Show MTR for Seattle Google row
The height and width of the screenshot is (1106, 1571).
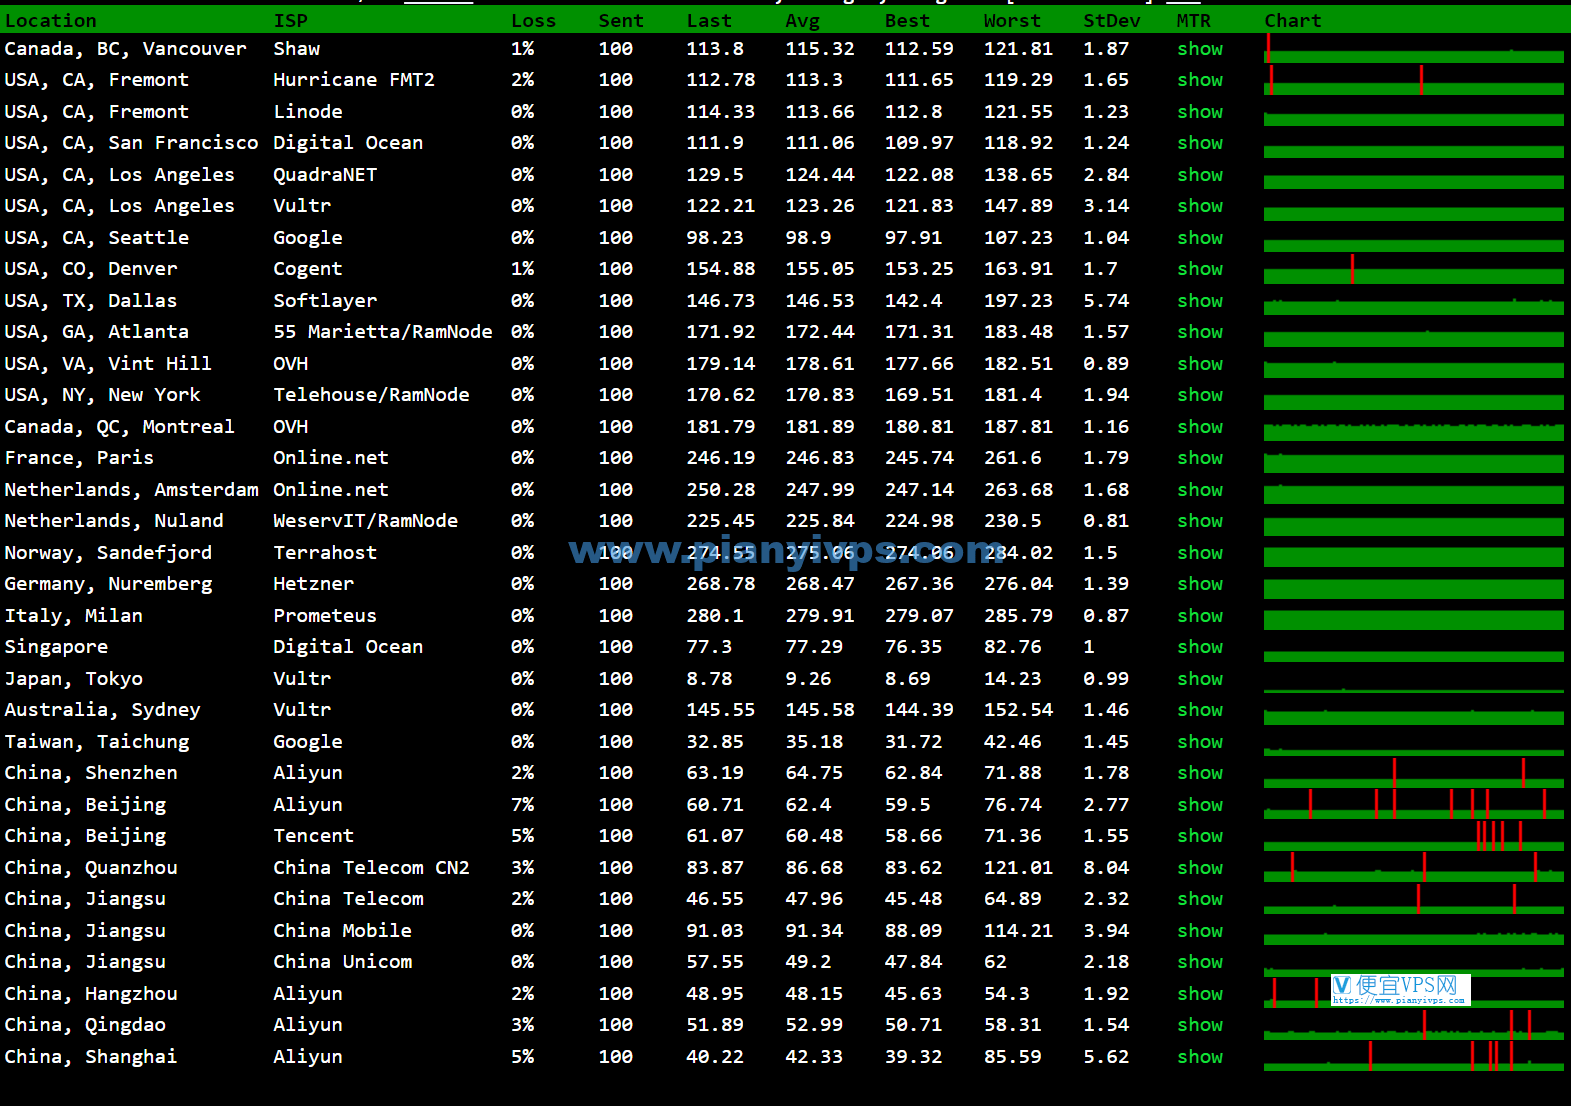[1200, 238]
